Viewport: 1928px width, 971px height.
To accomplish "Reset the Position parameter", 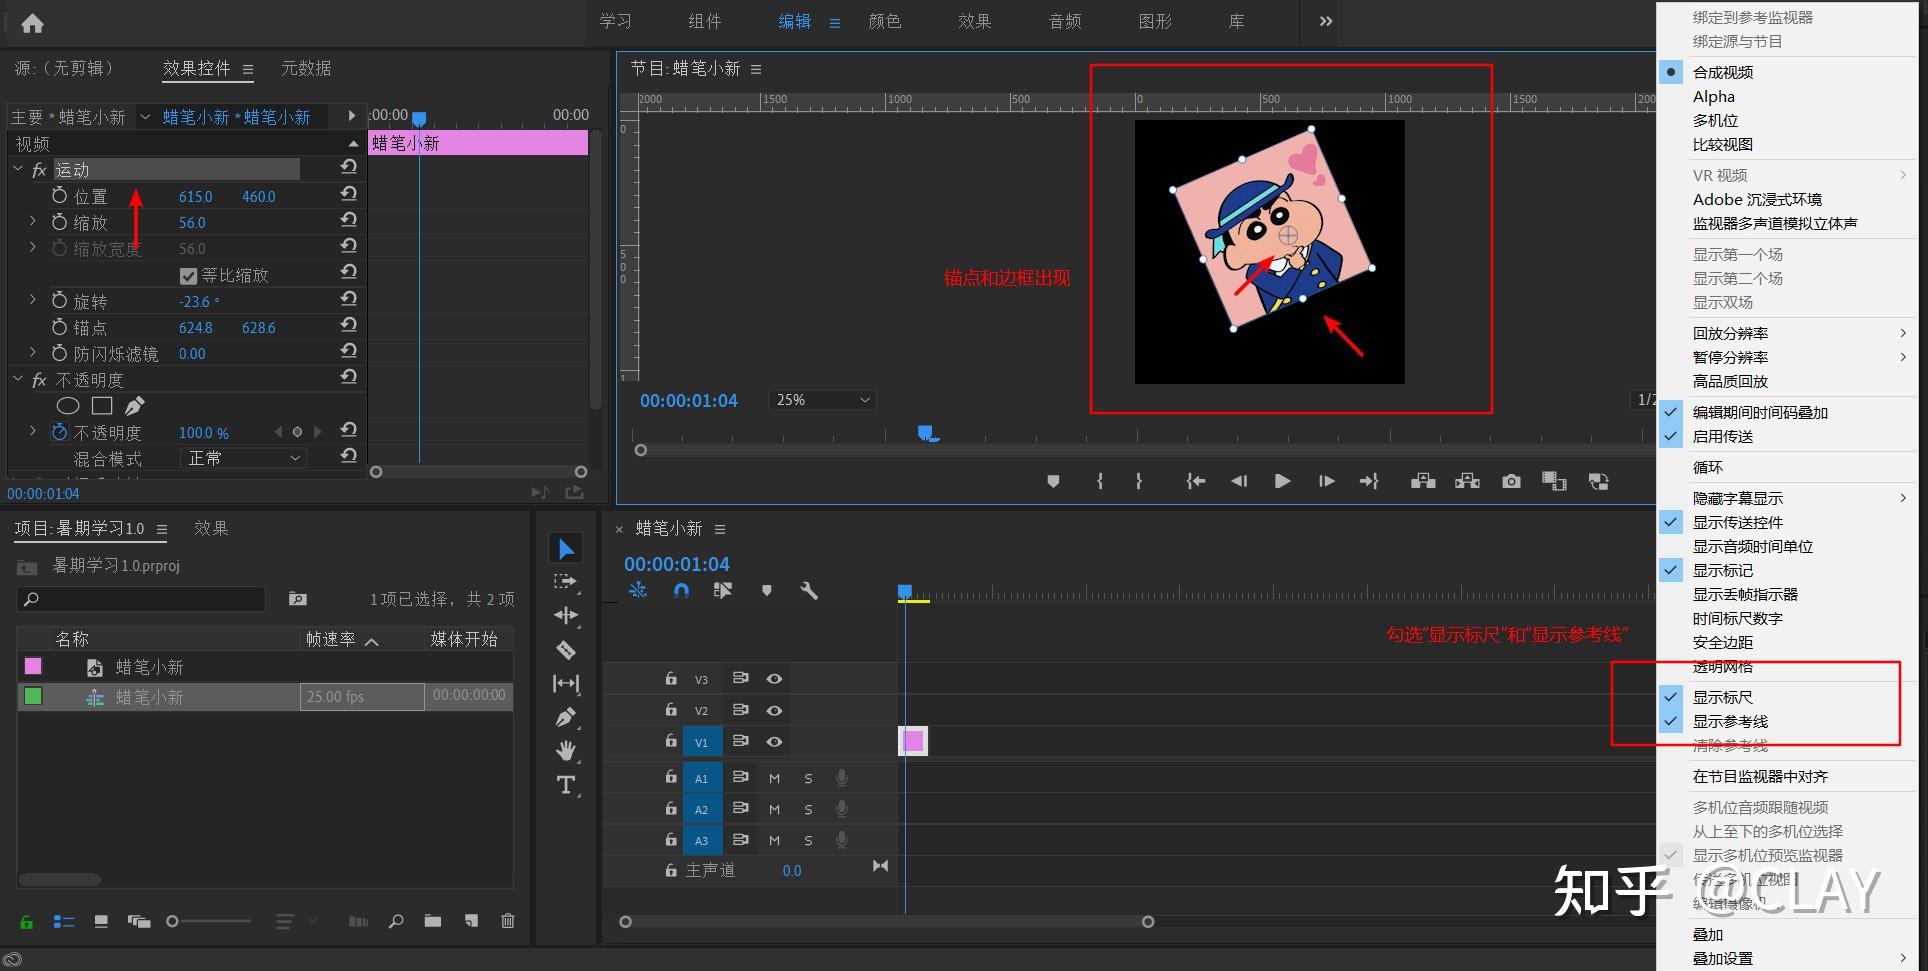I will [348, 194].
